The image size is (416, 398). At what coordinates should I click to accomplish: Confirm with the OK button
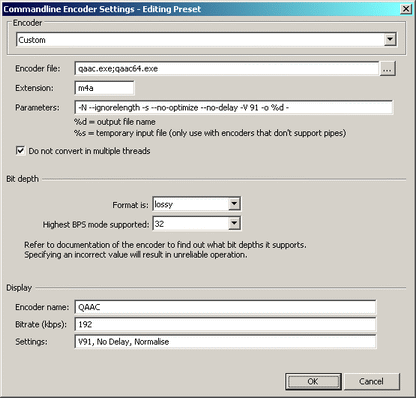point(313,381)
